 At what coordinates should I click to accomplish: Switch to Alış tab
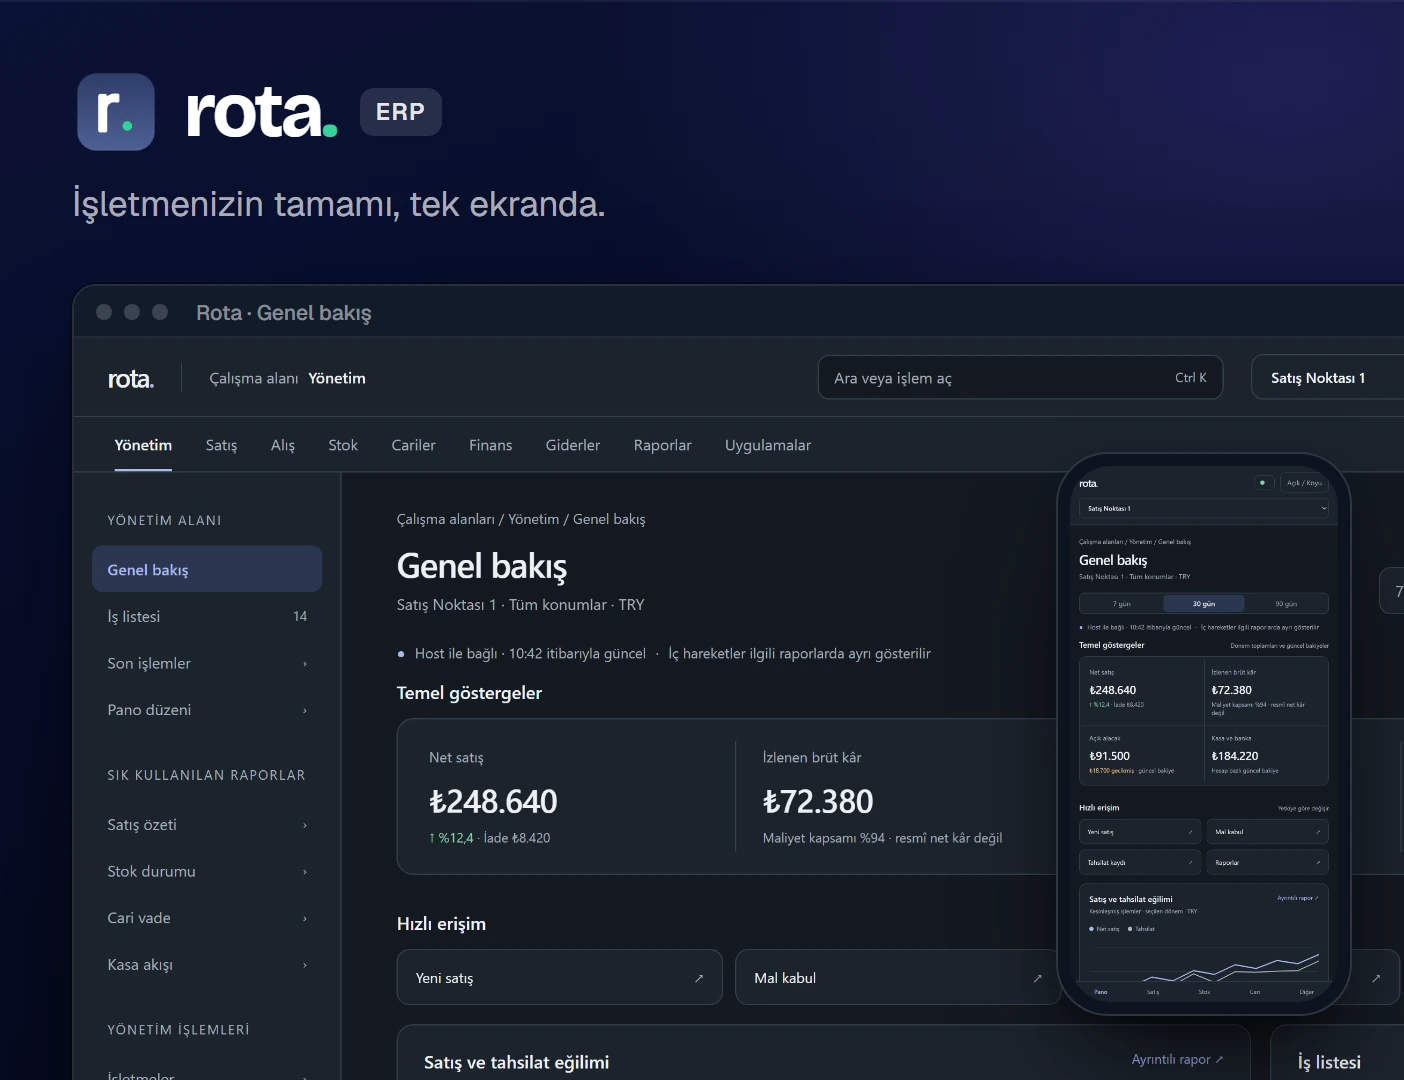[x=283, y=445]
